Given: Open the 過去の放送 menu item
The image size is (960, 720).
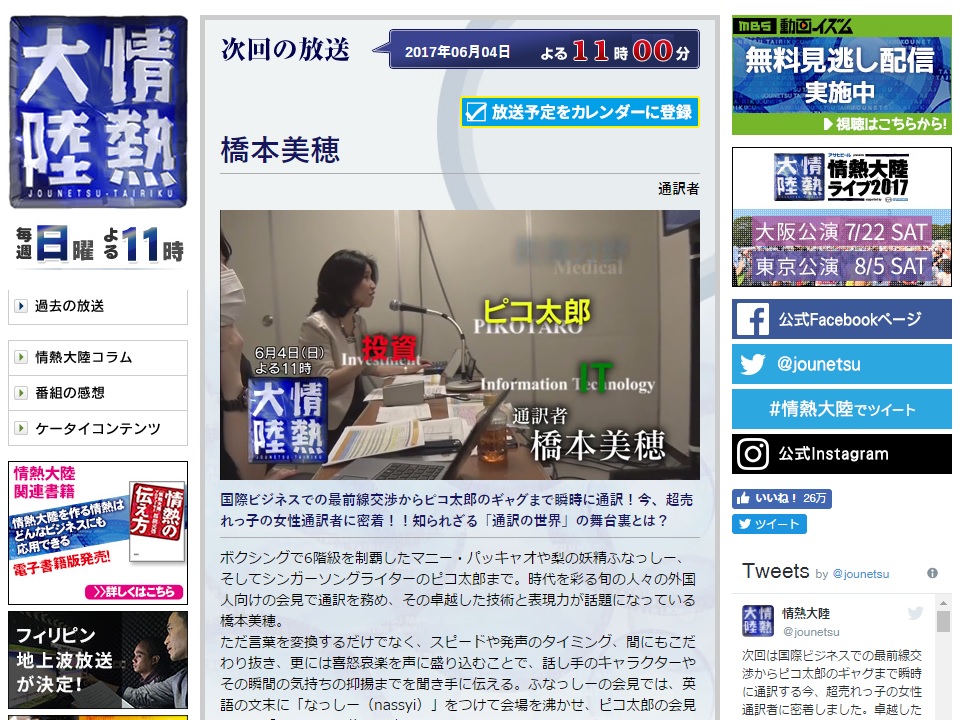Looking at the screenshot, I should pyautogui.click(x=98, y=306).
